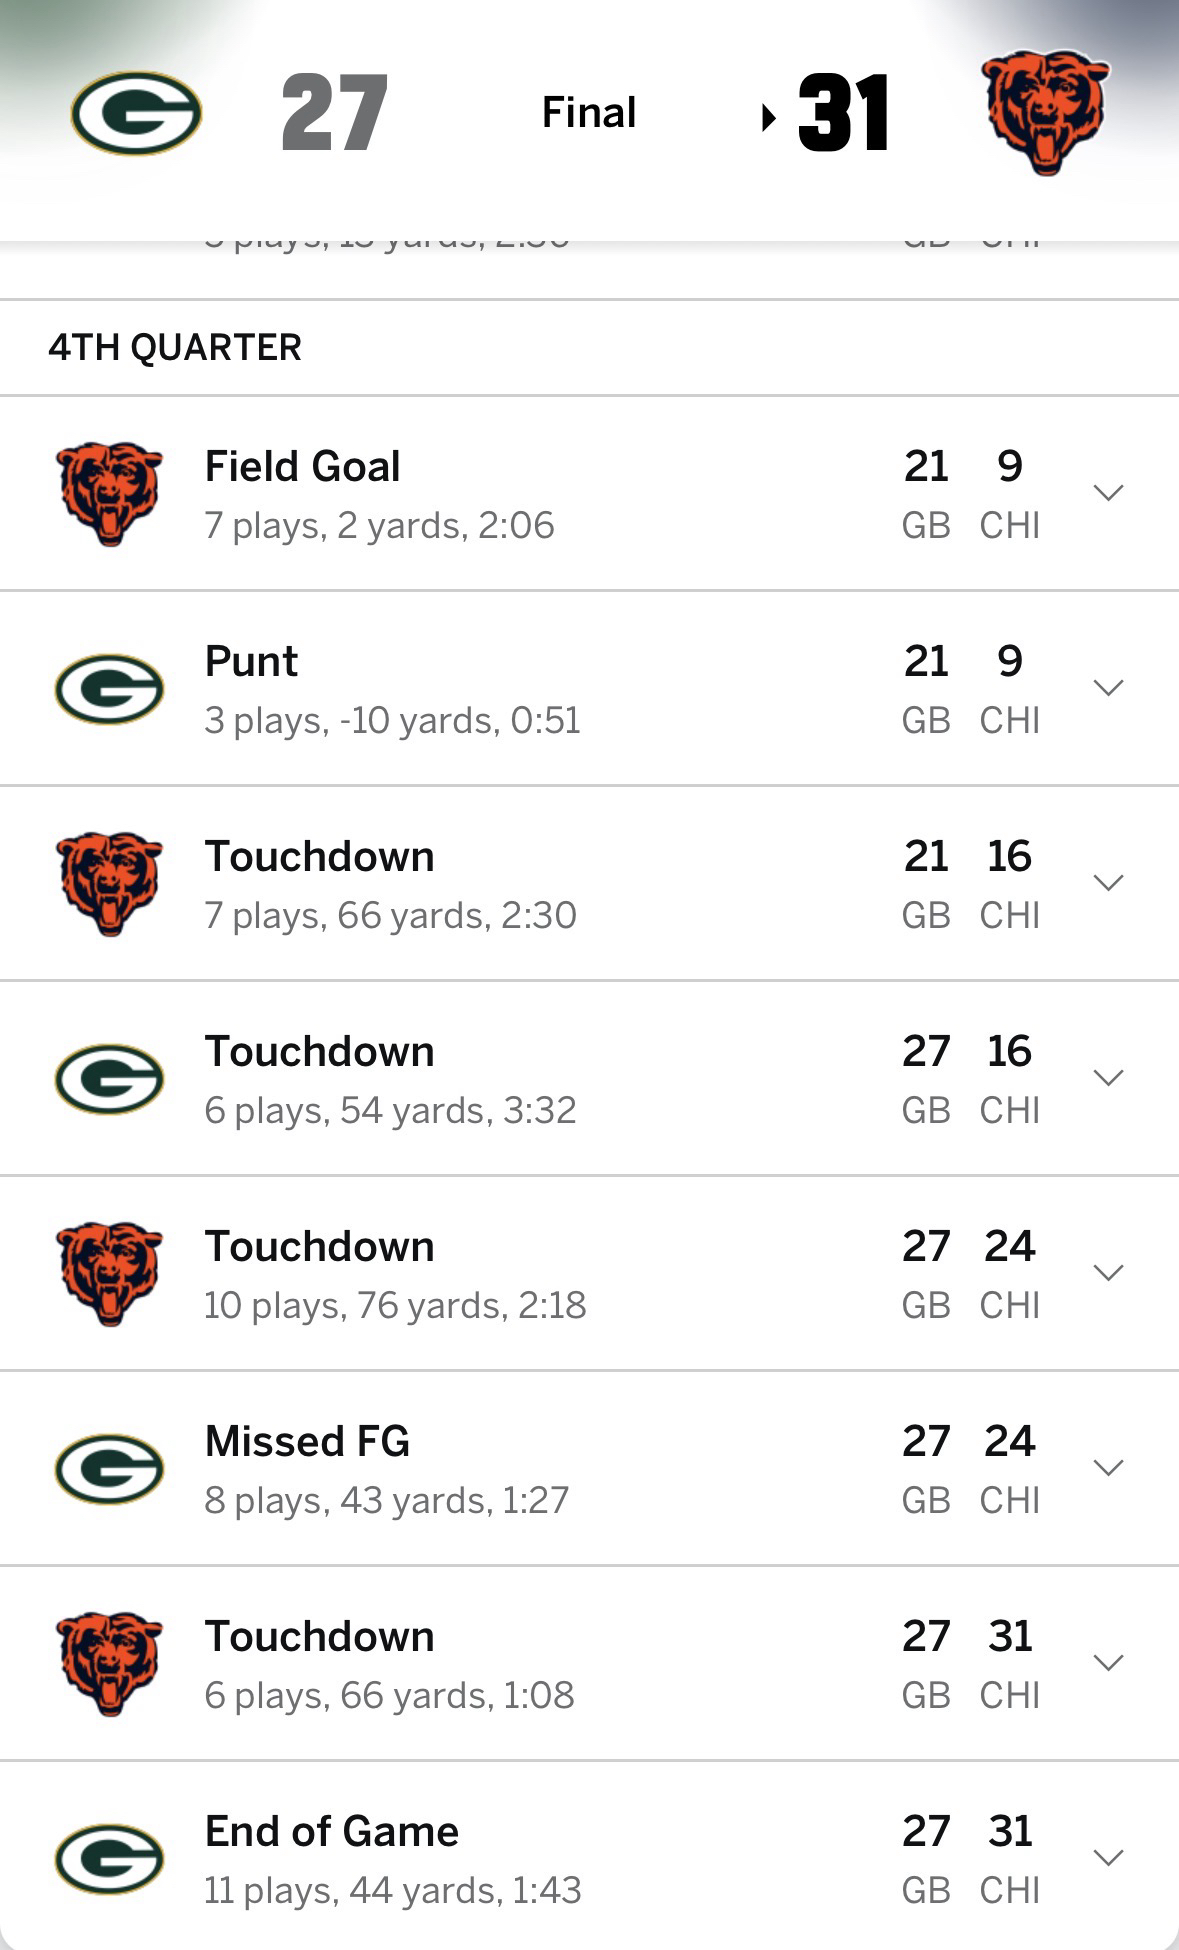Expand the 6 plays, 66 yards touchdown drive
This screenshot has width=1179, height=1950.
click(1108, 1662)
